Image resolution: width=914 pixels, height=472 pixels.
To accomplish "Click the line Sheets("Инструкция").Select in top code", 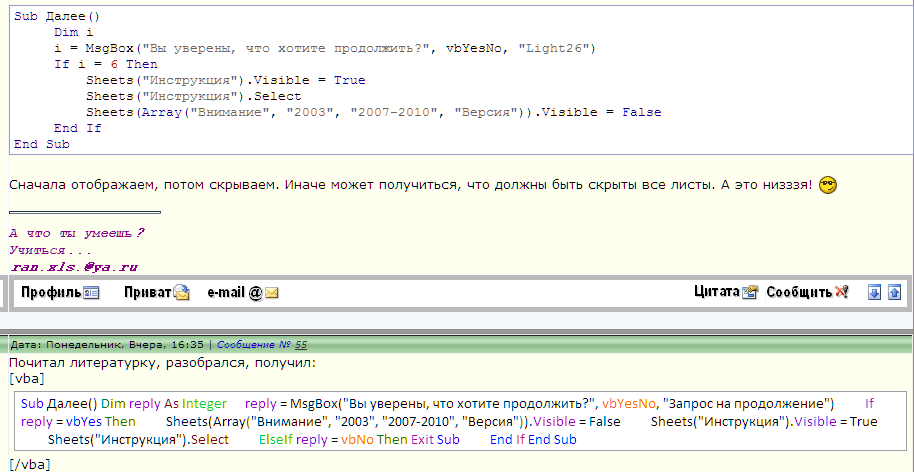I will pos(194,96).
